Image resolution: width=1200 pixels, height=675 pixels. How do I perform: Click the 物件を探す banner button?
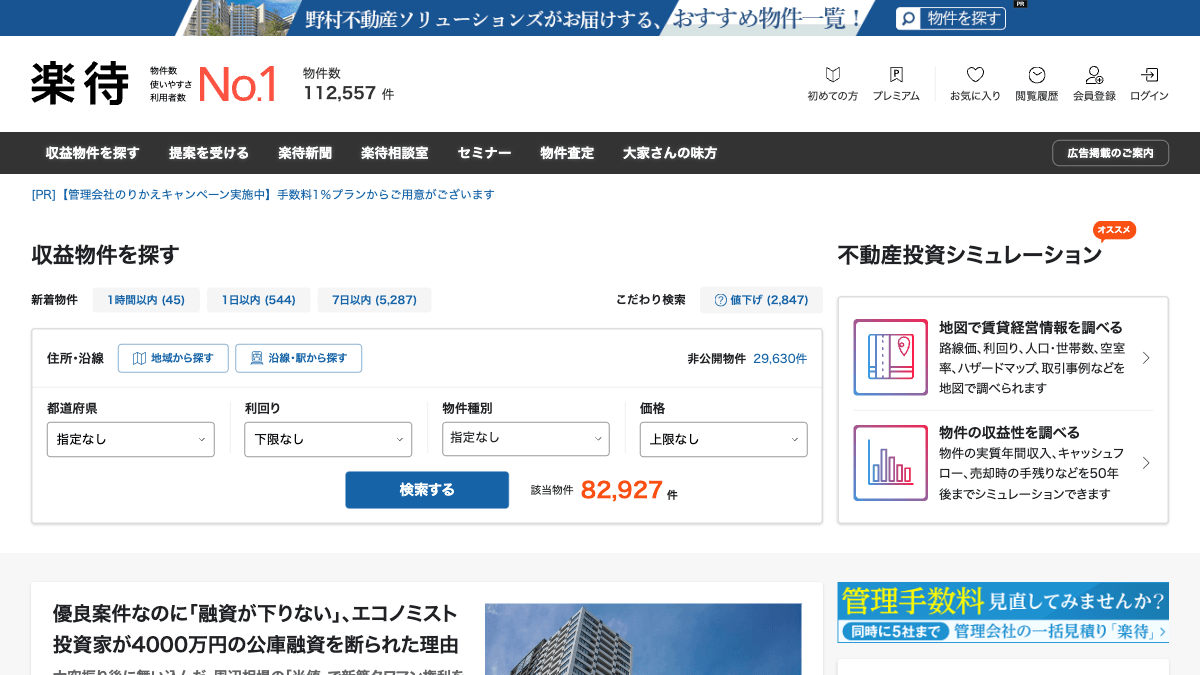click(951, 18)
